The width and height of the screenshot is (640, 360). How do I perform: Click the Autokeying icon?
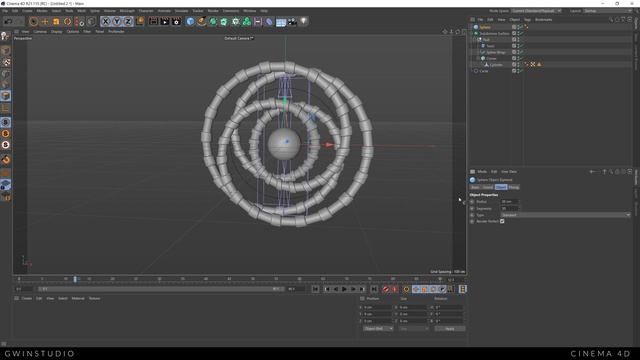[x=395, y=289]
